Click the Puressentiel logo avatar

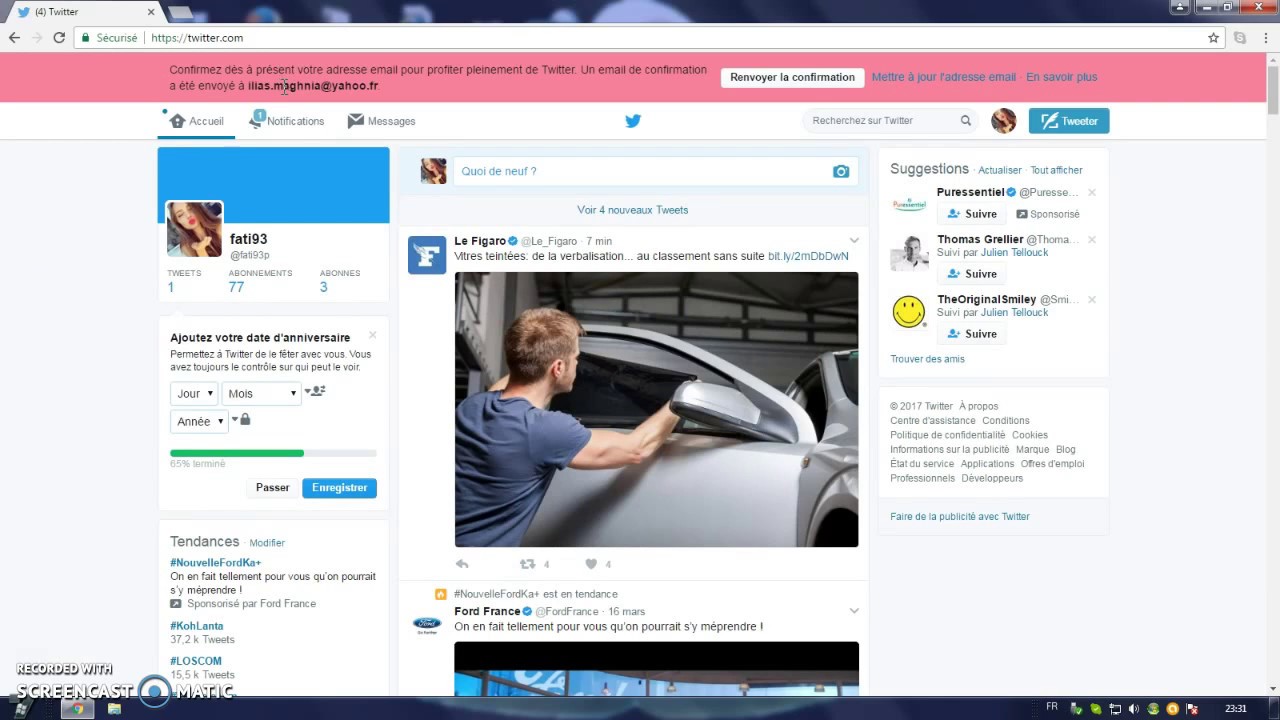point(909,204)
